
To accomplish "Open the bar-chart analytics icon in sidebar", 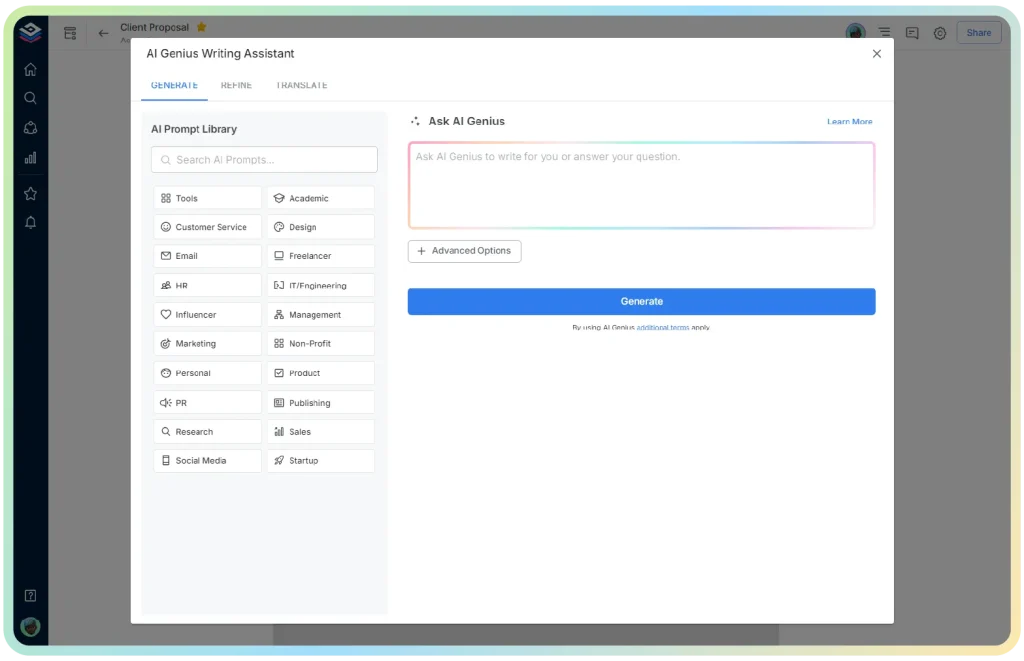I will pyautogui.click(x=30, y=158).
